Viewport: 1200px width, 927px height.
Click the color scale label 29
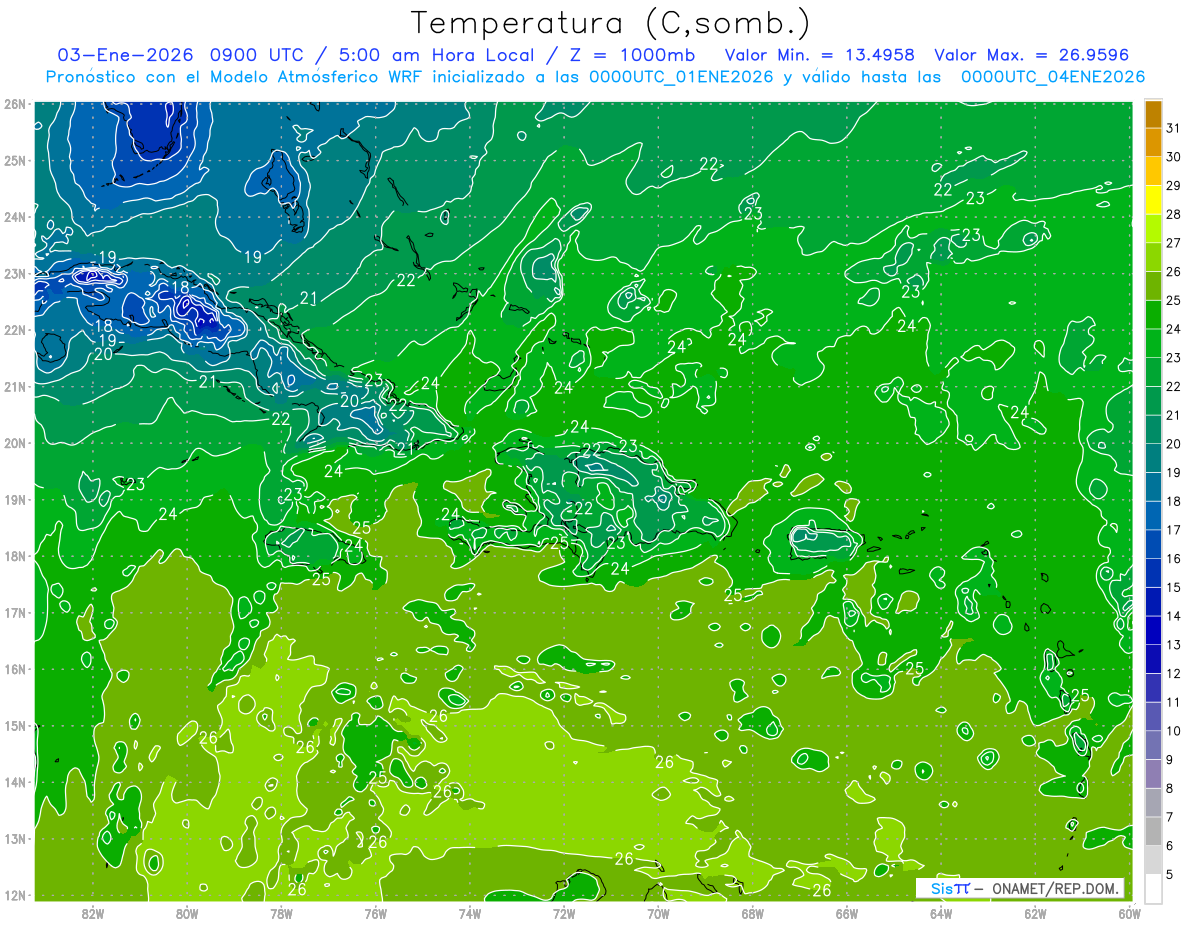click(1174, 185)
